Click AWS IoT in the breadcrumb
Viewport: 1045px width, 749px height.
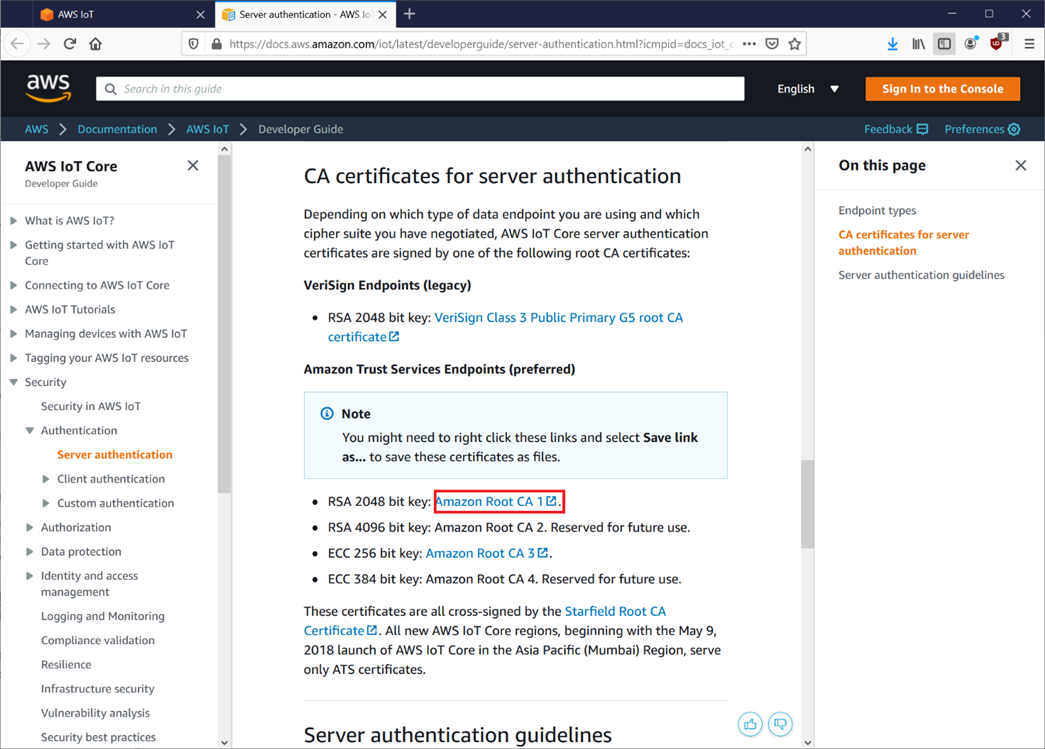(207, 129)
